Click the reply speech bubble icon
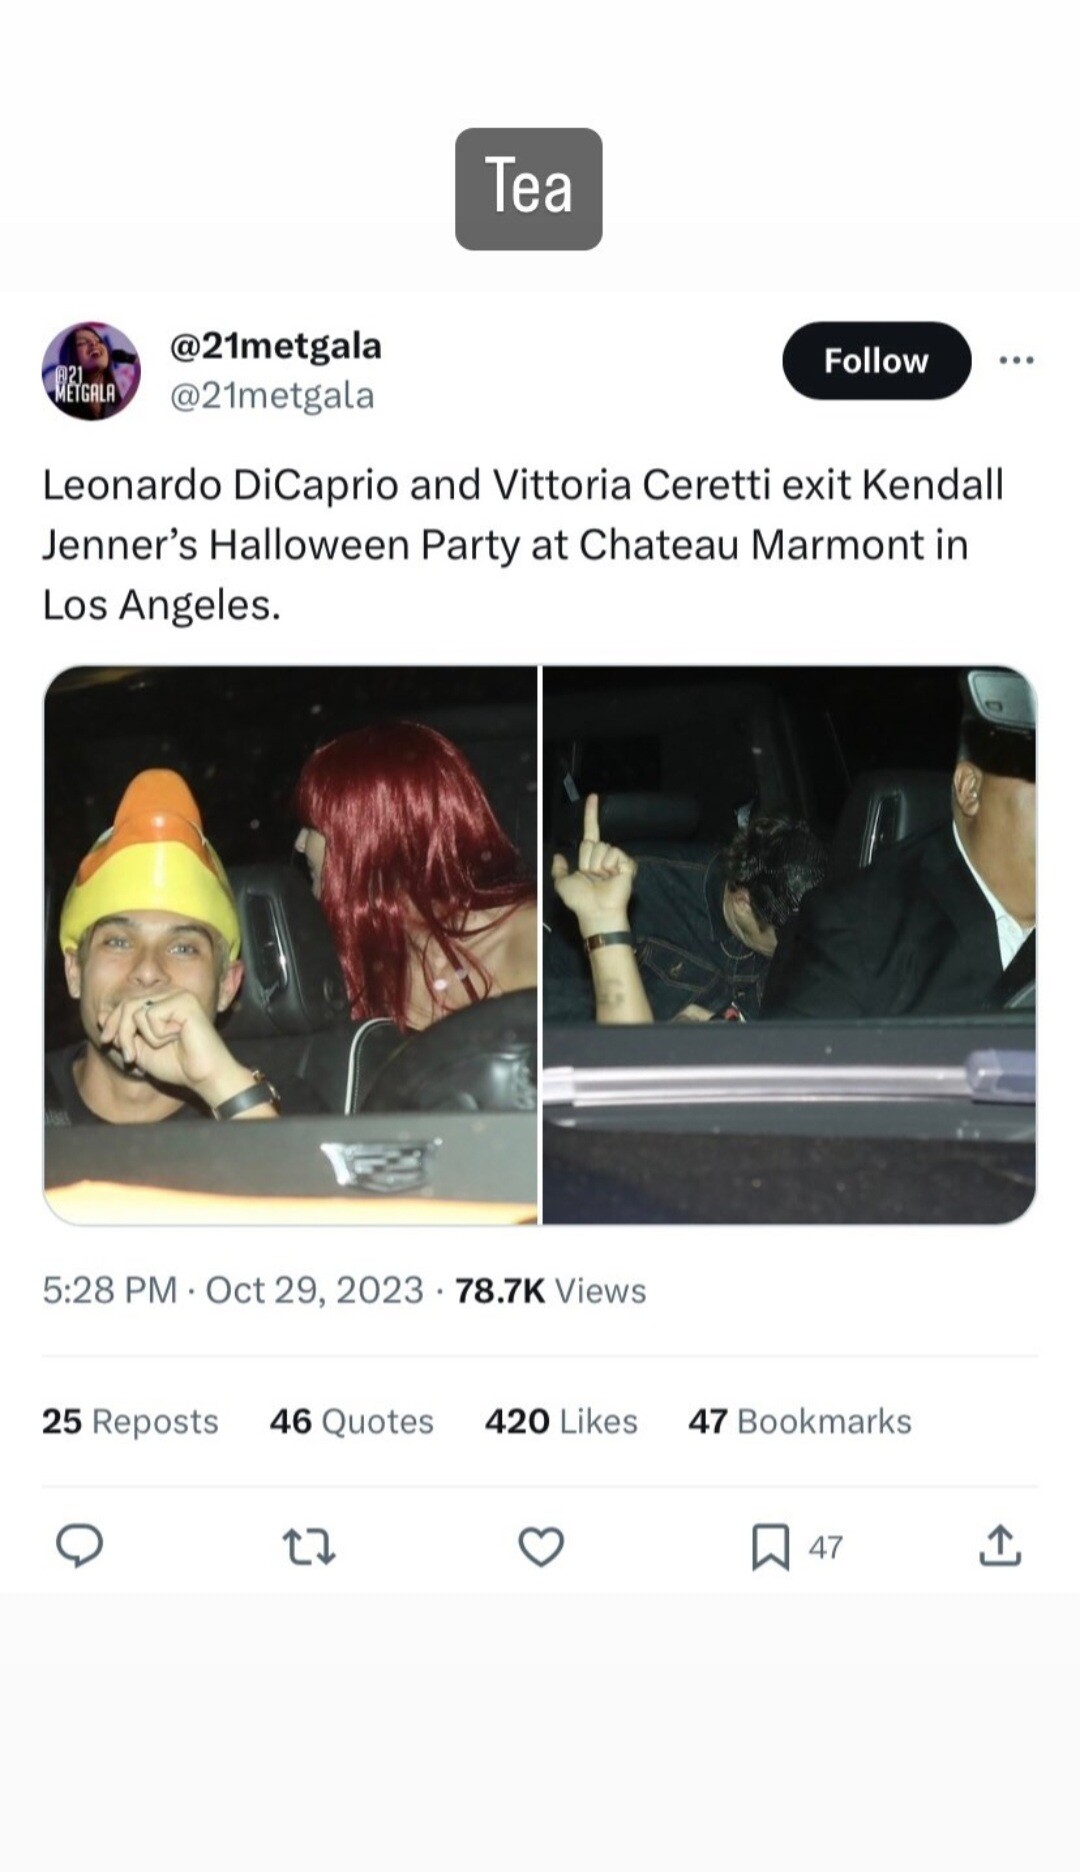1080x1872 pixels. pyautogui.click(x=79, y=1546)
